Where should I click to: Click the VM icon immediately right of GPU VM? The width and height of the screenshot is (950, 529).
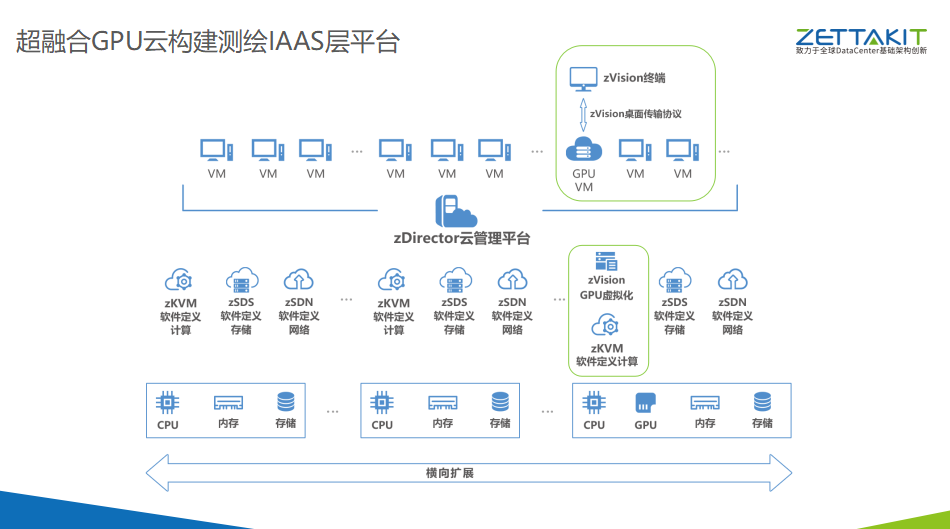click(635, 150)
